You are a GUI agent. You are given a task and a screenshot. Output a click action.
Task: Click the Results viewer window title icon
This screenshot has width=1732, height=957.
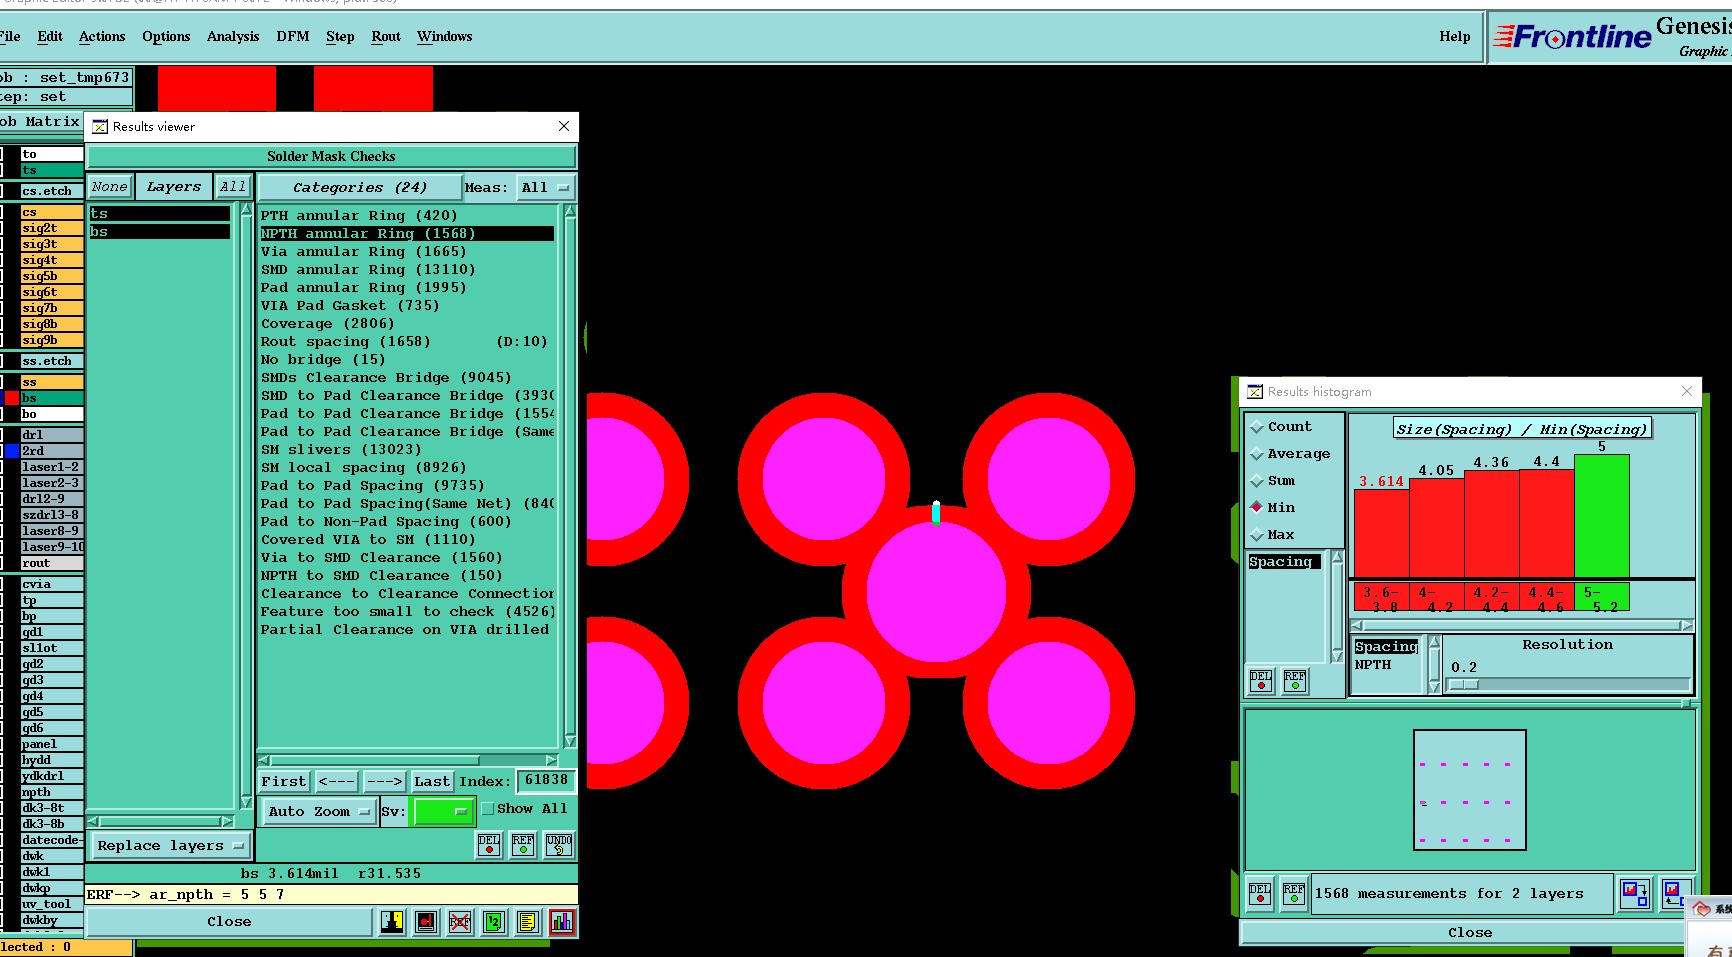[x=100, y=127]
